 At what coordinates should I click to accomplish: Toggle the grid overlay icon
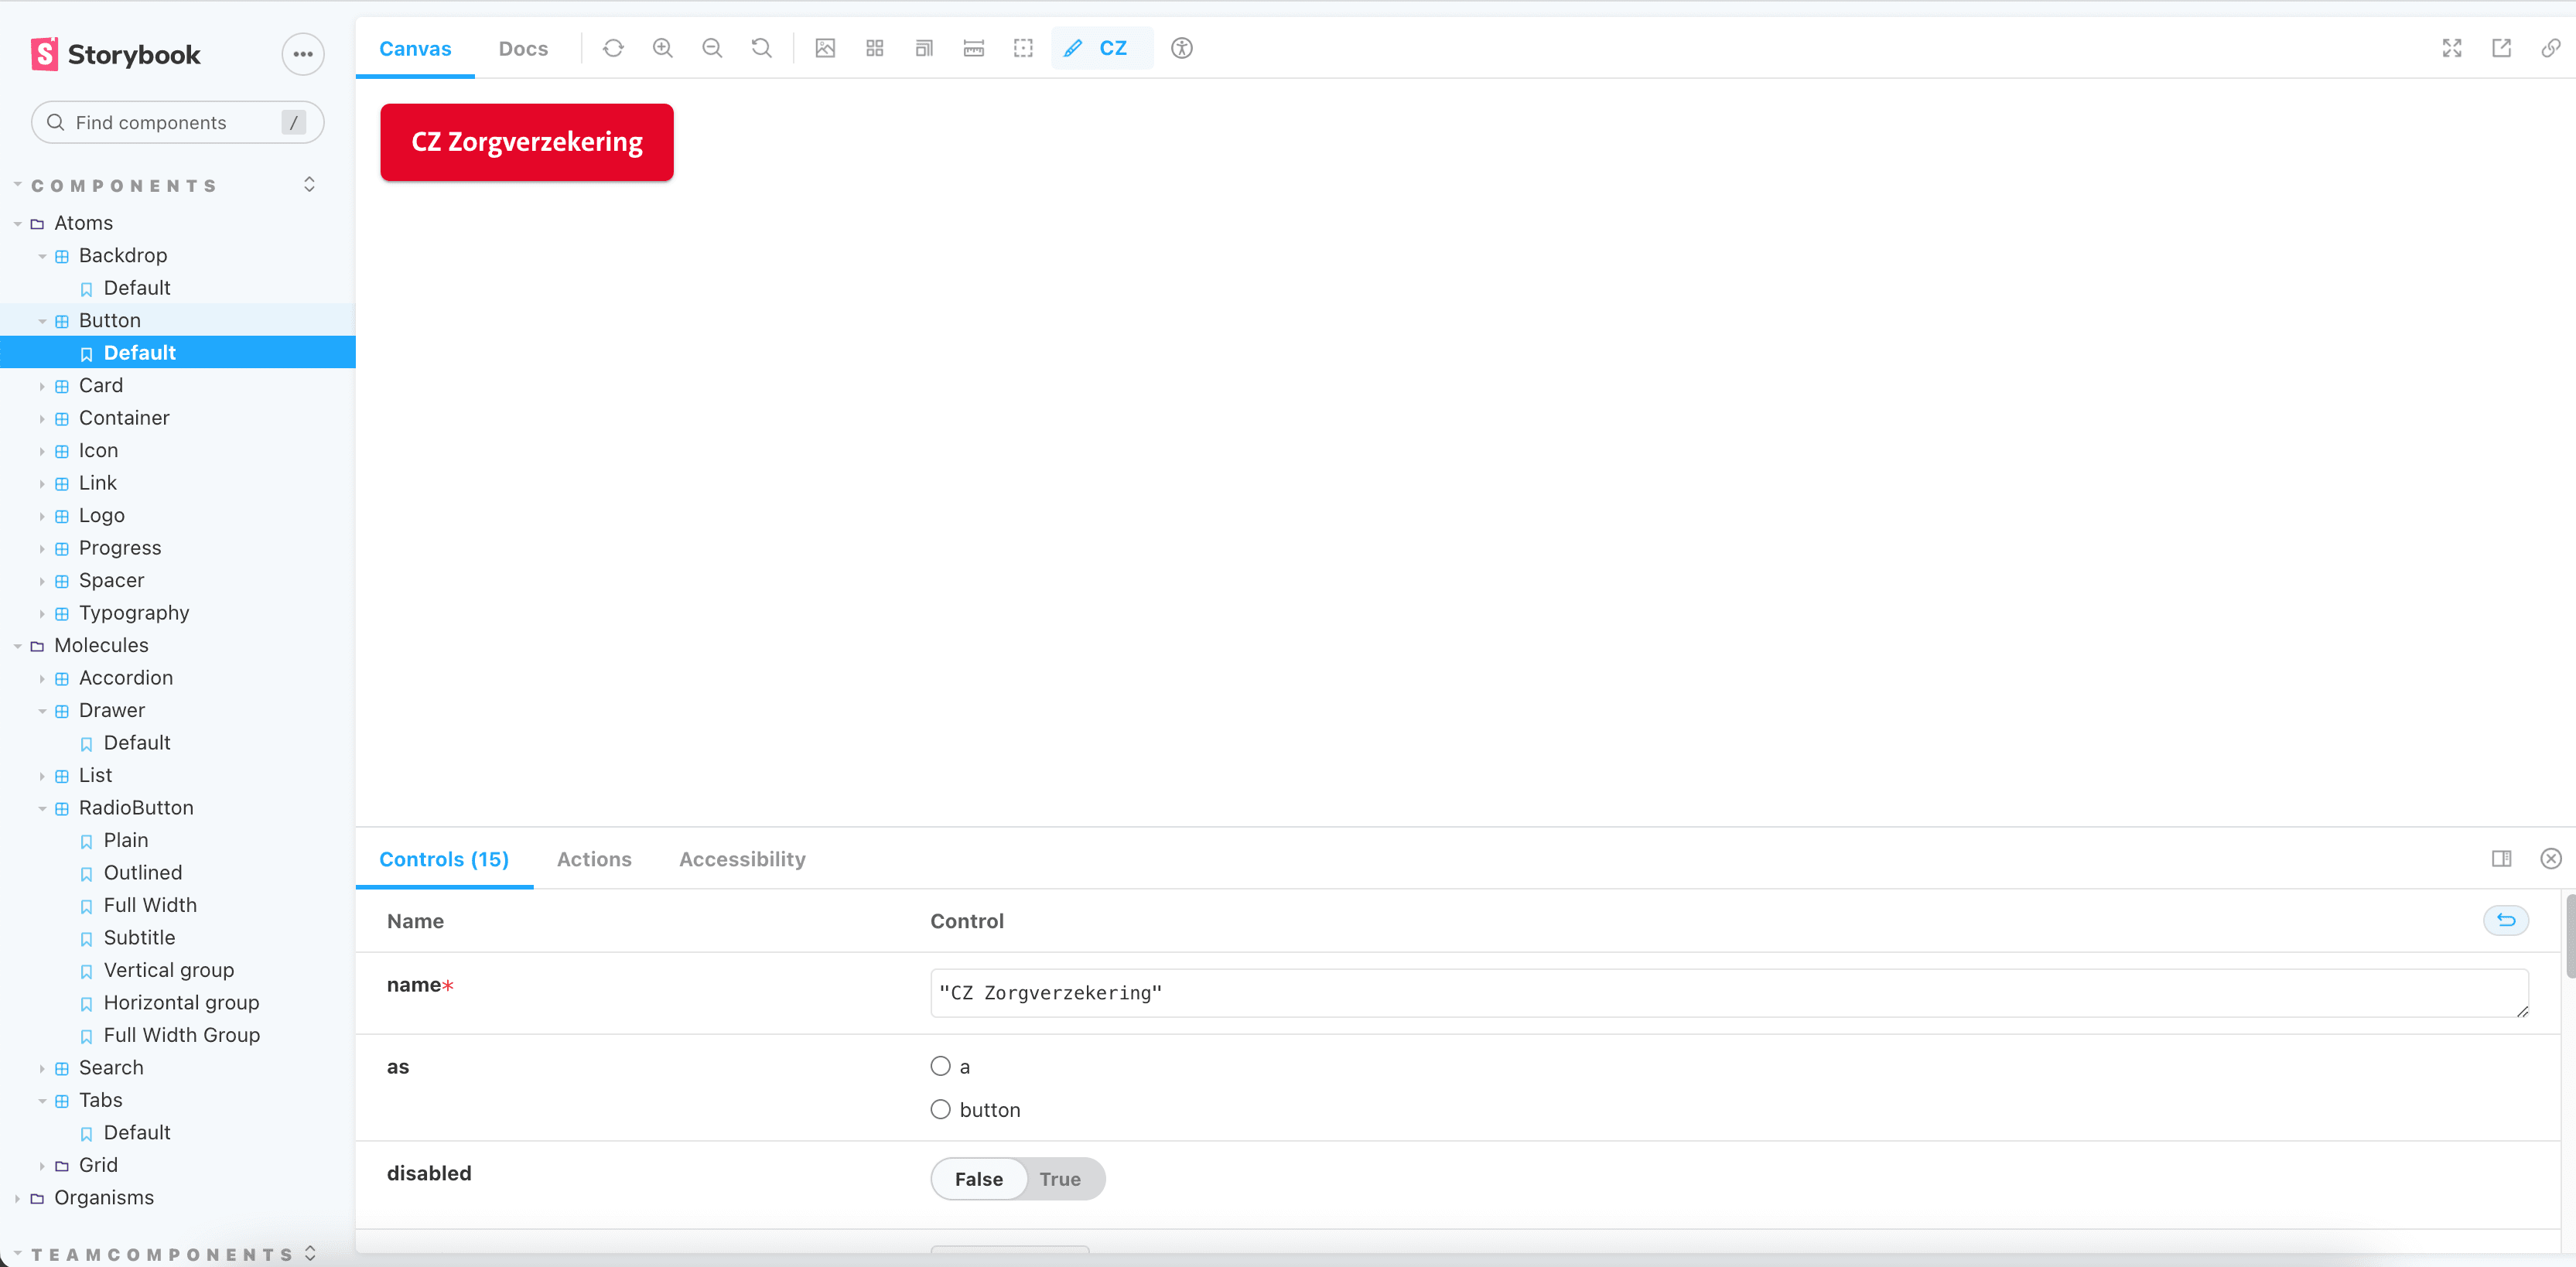(x=874, y=48)
